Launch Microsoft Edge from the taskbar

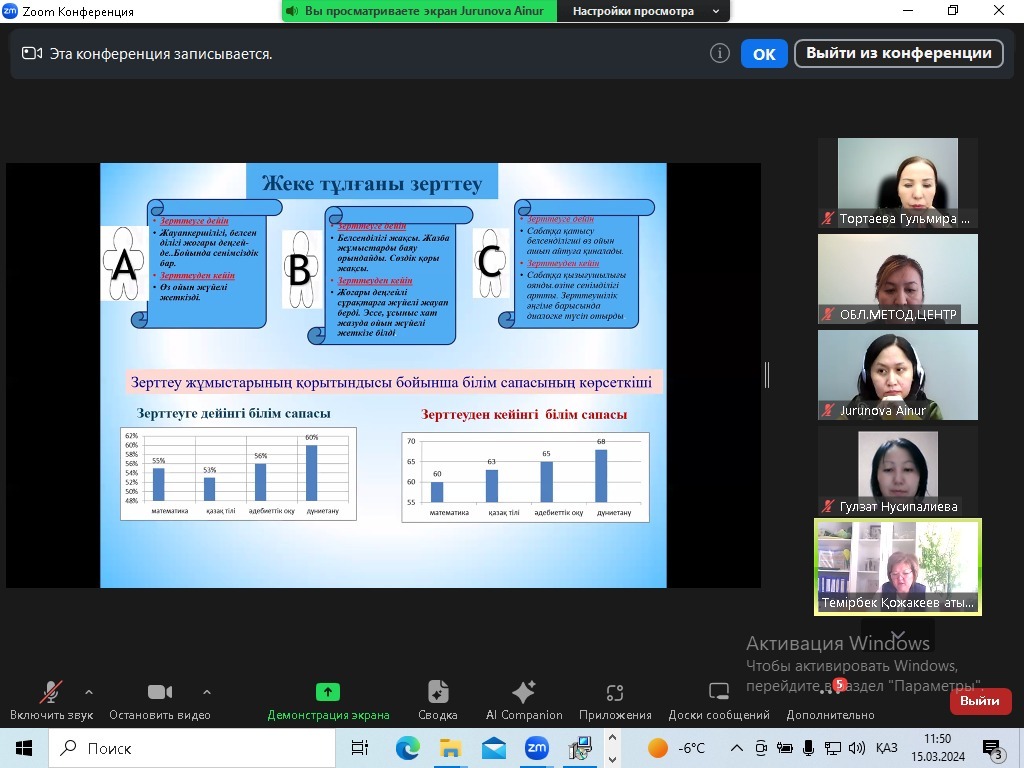(x=407, y=748)
